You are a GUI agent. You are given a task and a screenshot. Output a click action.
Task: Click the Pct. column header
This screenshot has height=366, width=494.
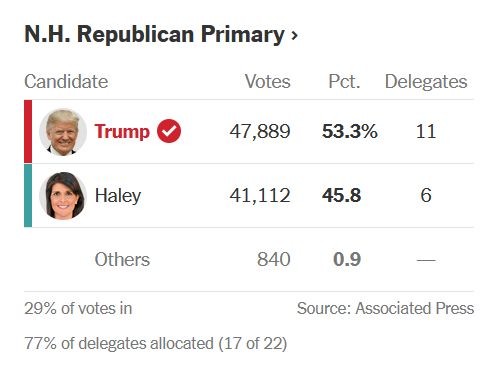[344, 82]
